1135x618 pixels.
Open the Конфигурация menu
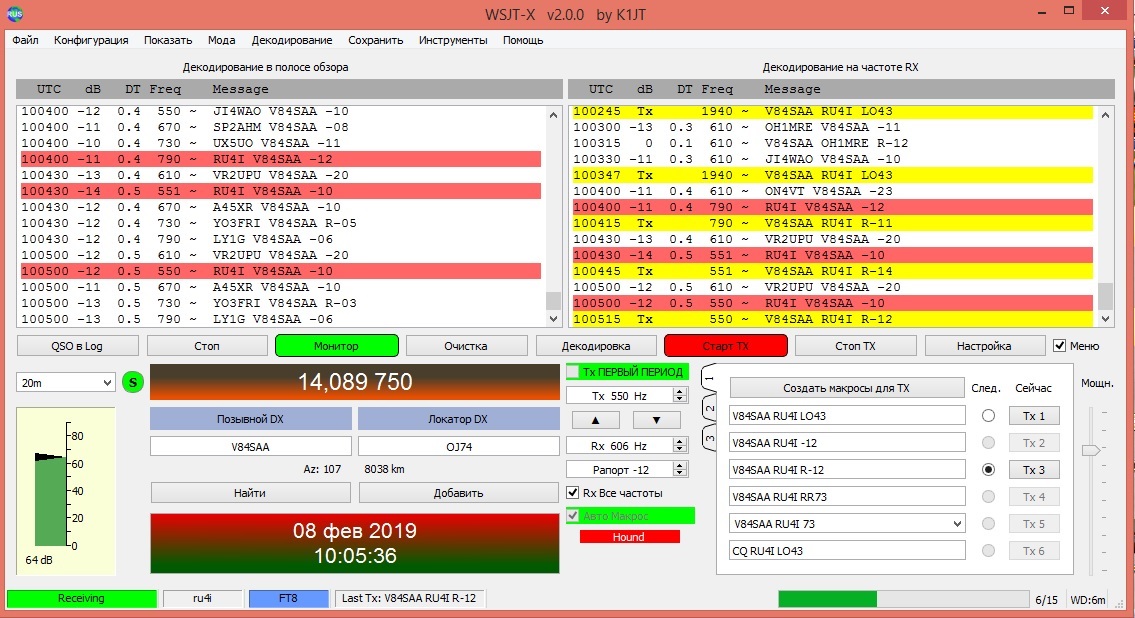coord(91,40)
